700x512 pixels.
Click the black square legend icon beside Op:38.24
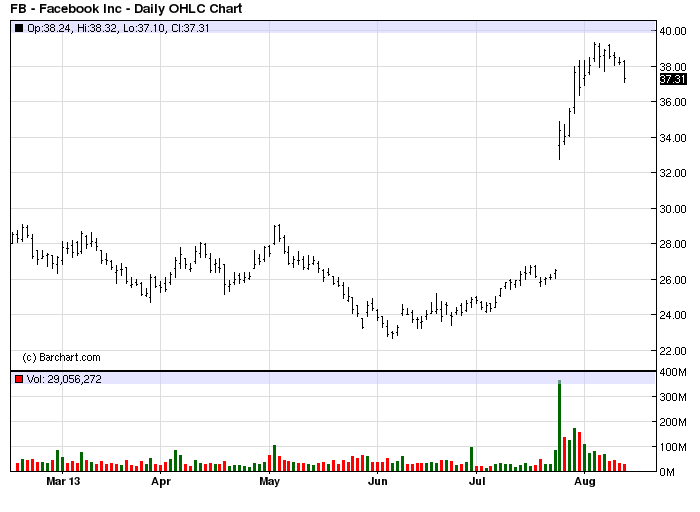(x=19, y=28)
